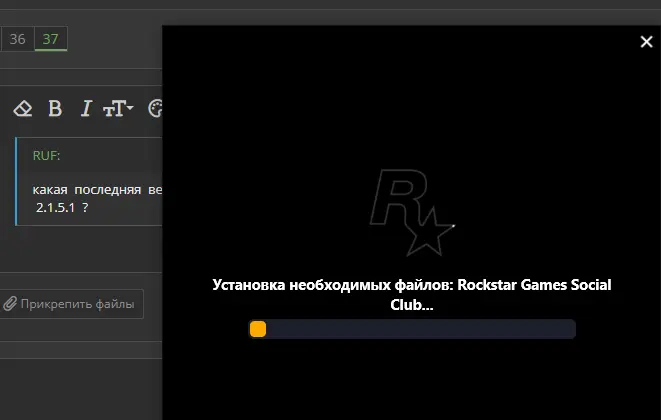661x420 pixels.
Task: Click the paperclip attachment icon
Action: (10, 304)
